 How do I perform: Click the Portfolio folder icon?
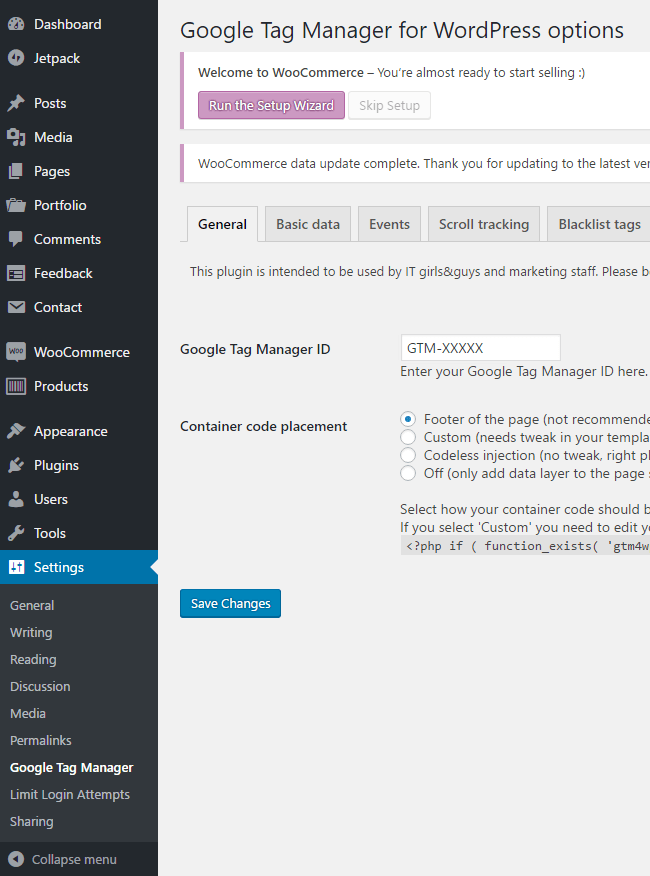pos(16,205)
